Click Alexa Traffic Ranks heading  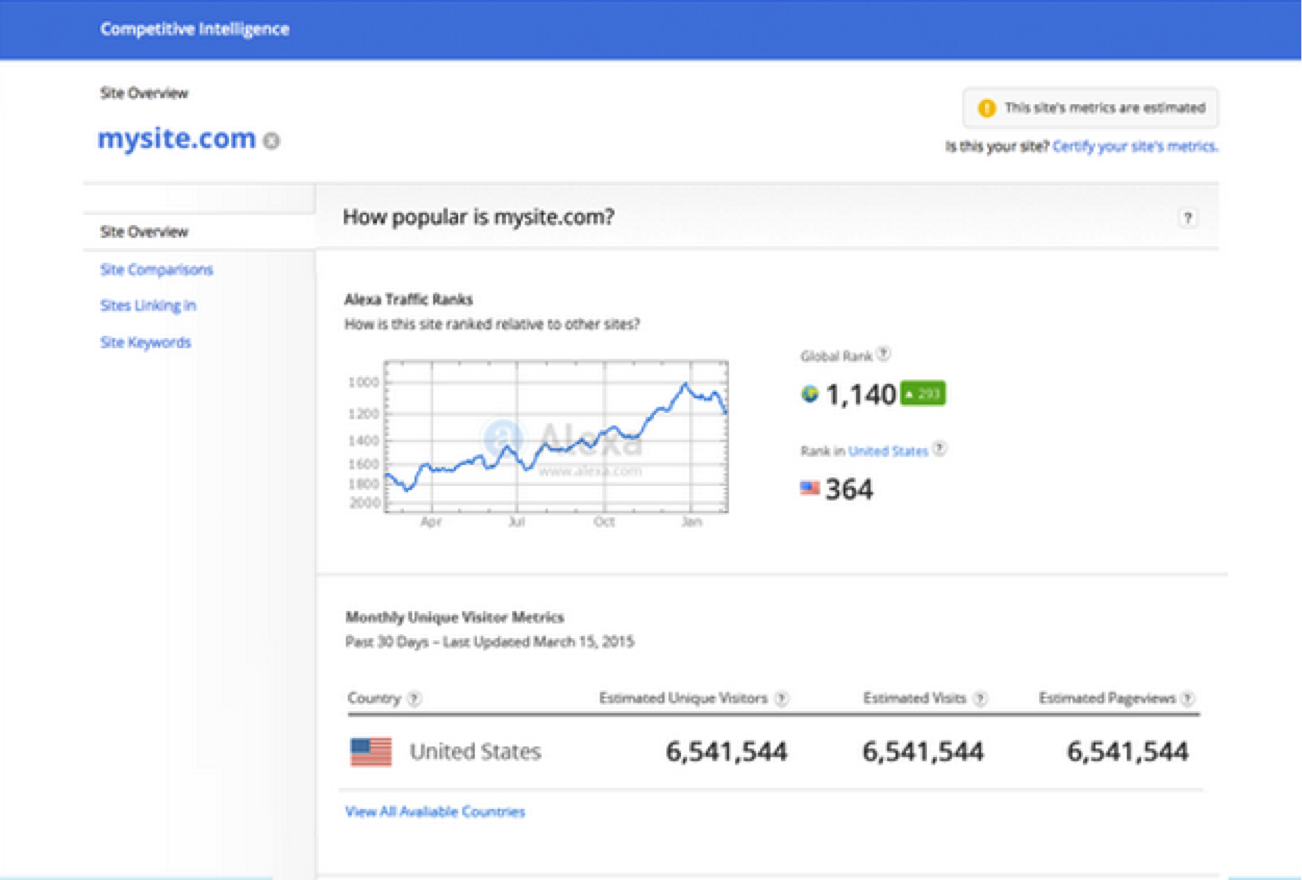(x=408, y=299)
